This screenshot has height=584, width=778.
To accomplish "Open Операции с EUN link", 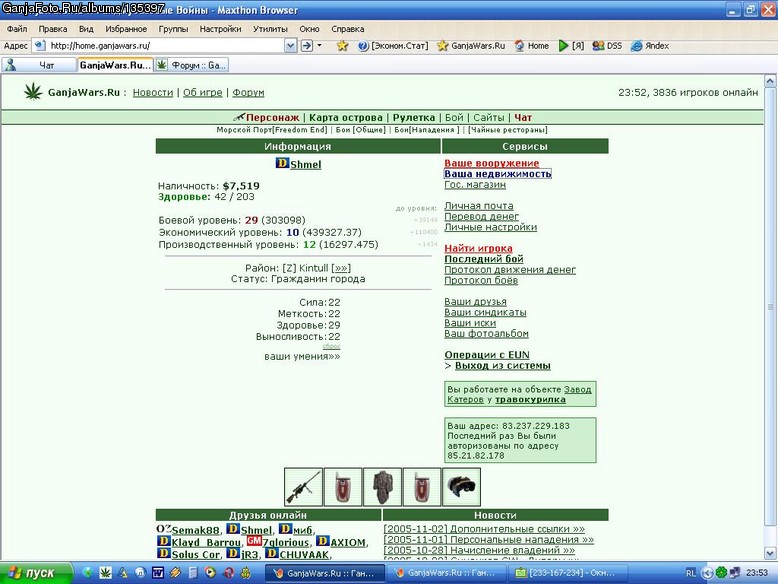I will click(x=487, y=355).
